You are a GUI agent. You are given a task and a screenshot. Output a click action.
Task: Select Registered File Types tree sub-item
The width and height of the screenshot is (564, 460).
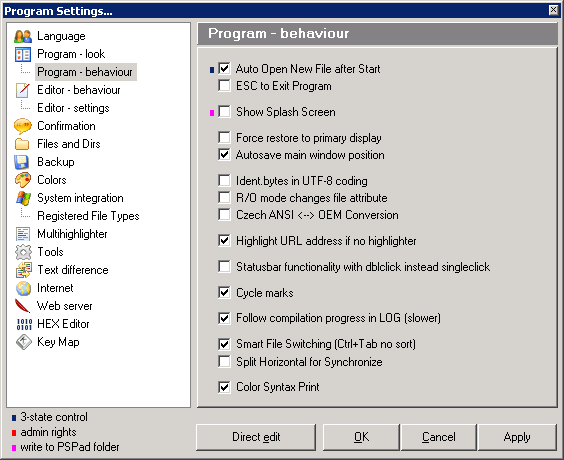(88, 216)
